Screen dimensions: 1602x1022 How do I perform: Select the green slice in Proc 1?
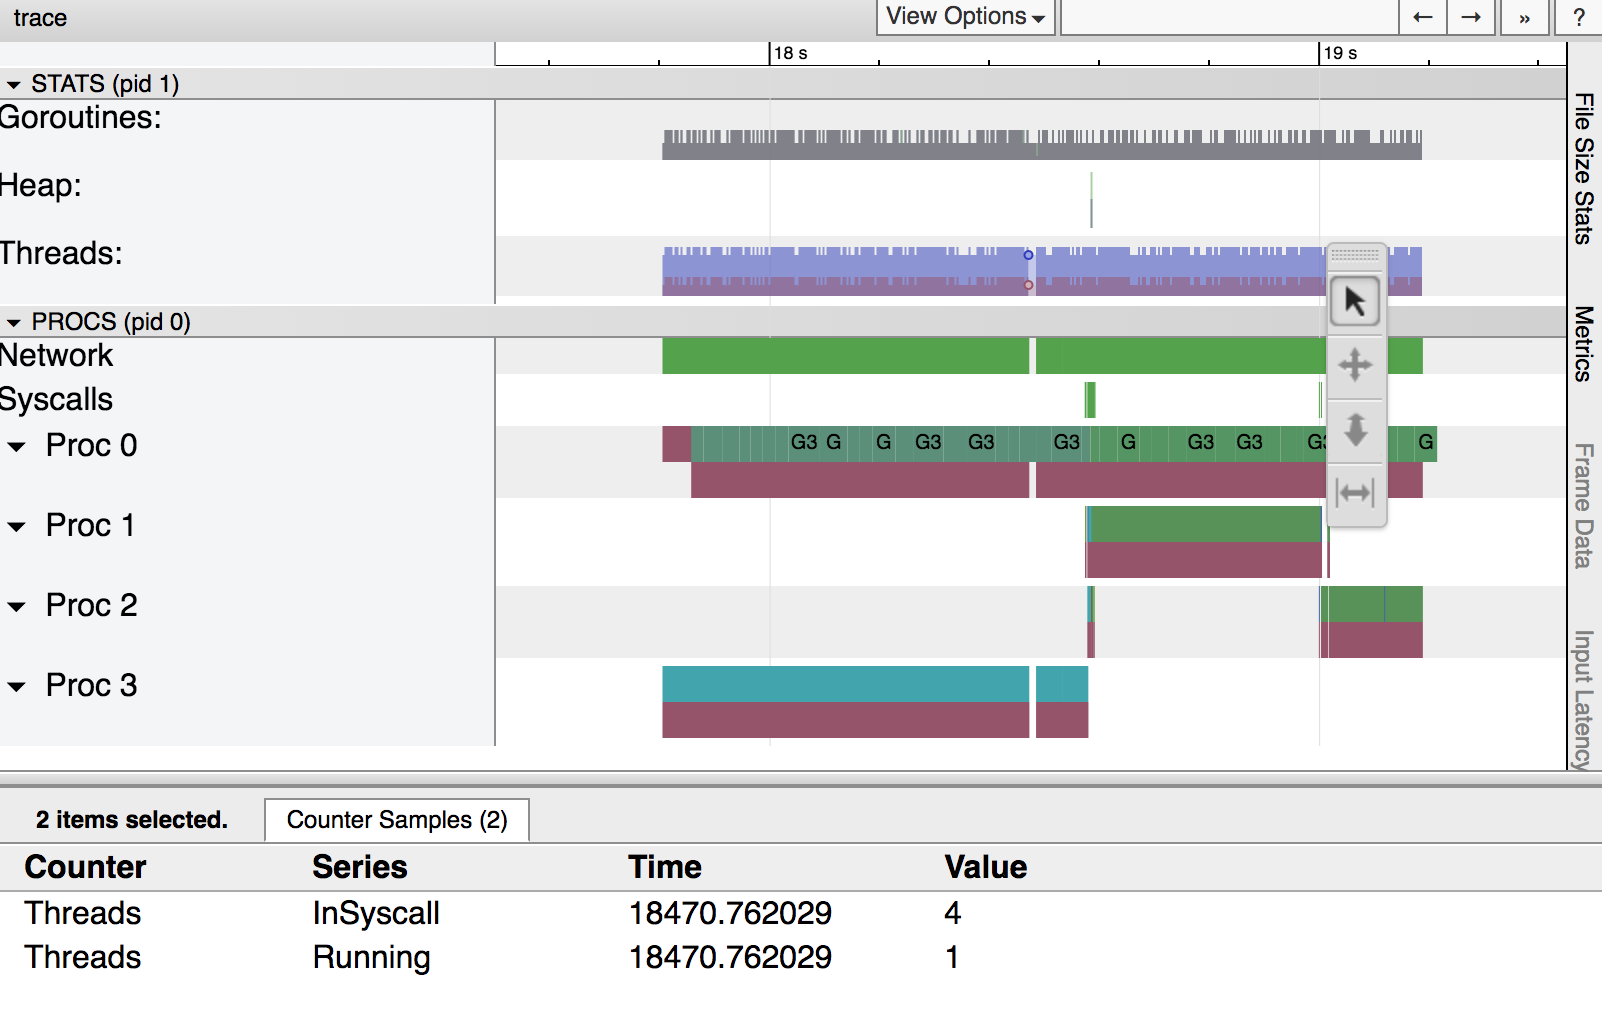point(1204,524)
